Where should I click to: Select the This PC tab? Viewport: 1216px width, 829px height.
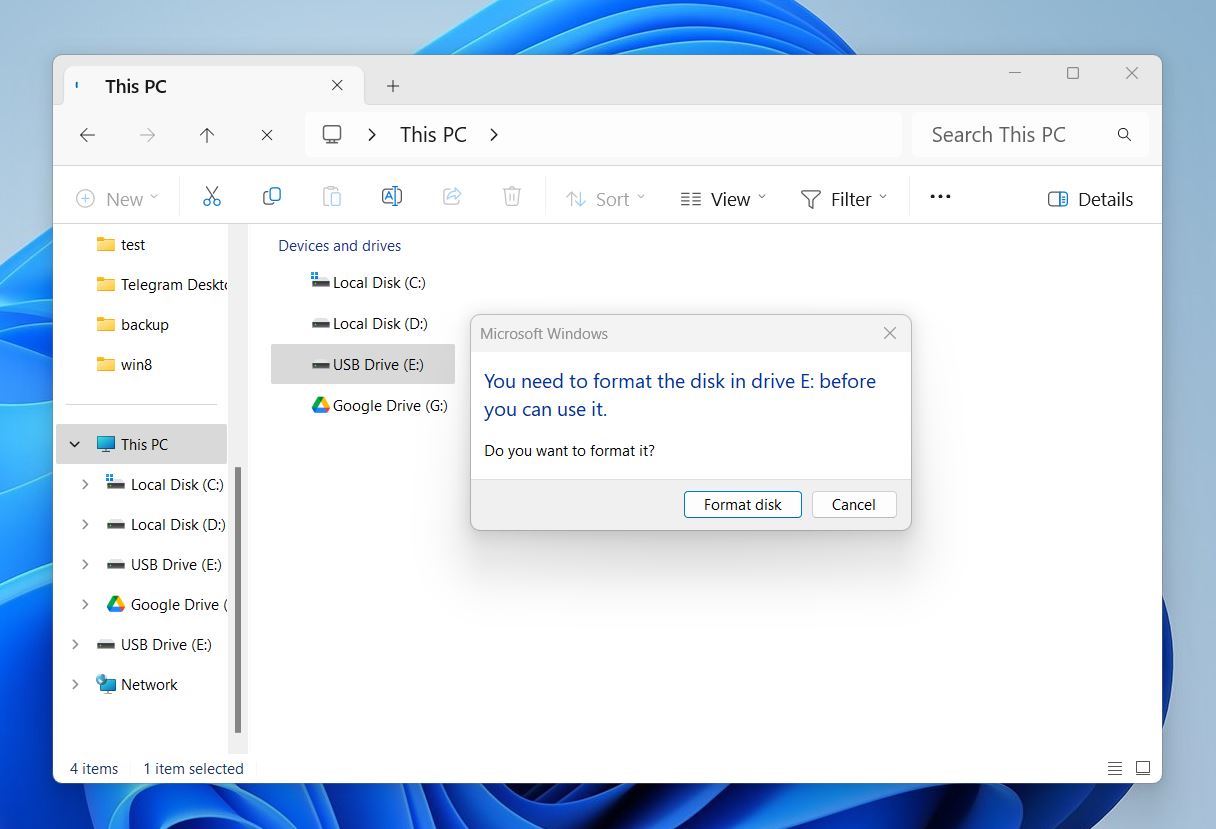click(x=135, y=86)
